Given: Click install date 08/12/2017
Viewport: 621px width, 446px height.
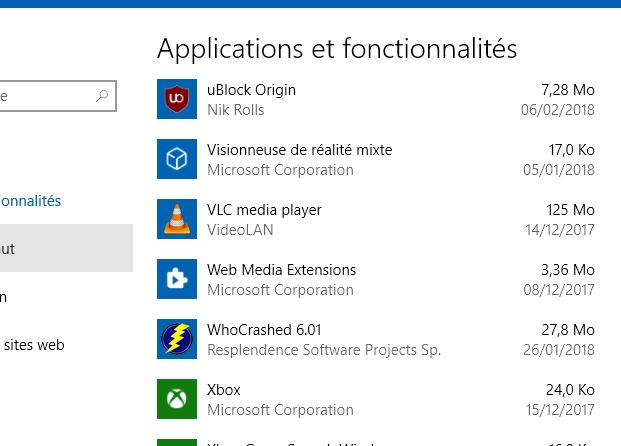Looking at the screenshot, I should pos(559,290).
